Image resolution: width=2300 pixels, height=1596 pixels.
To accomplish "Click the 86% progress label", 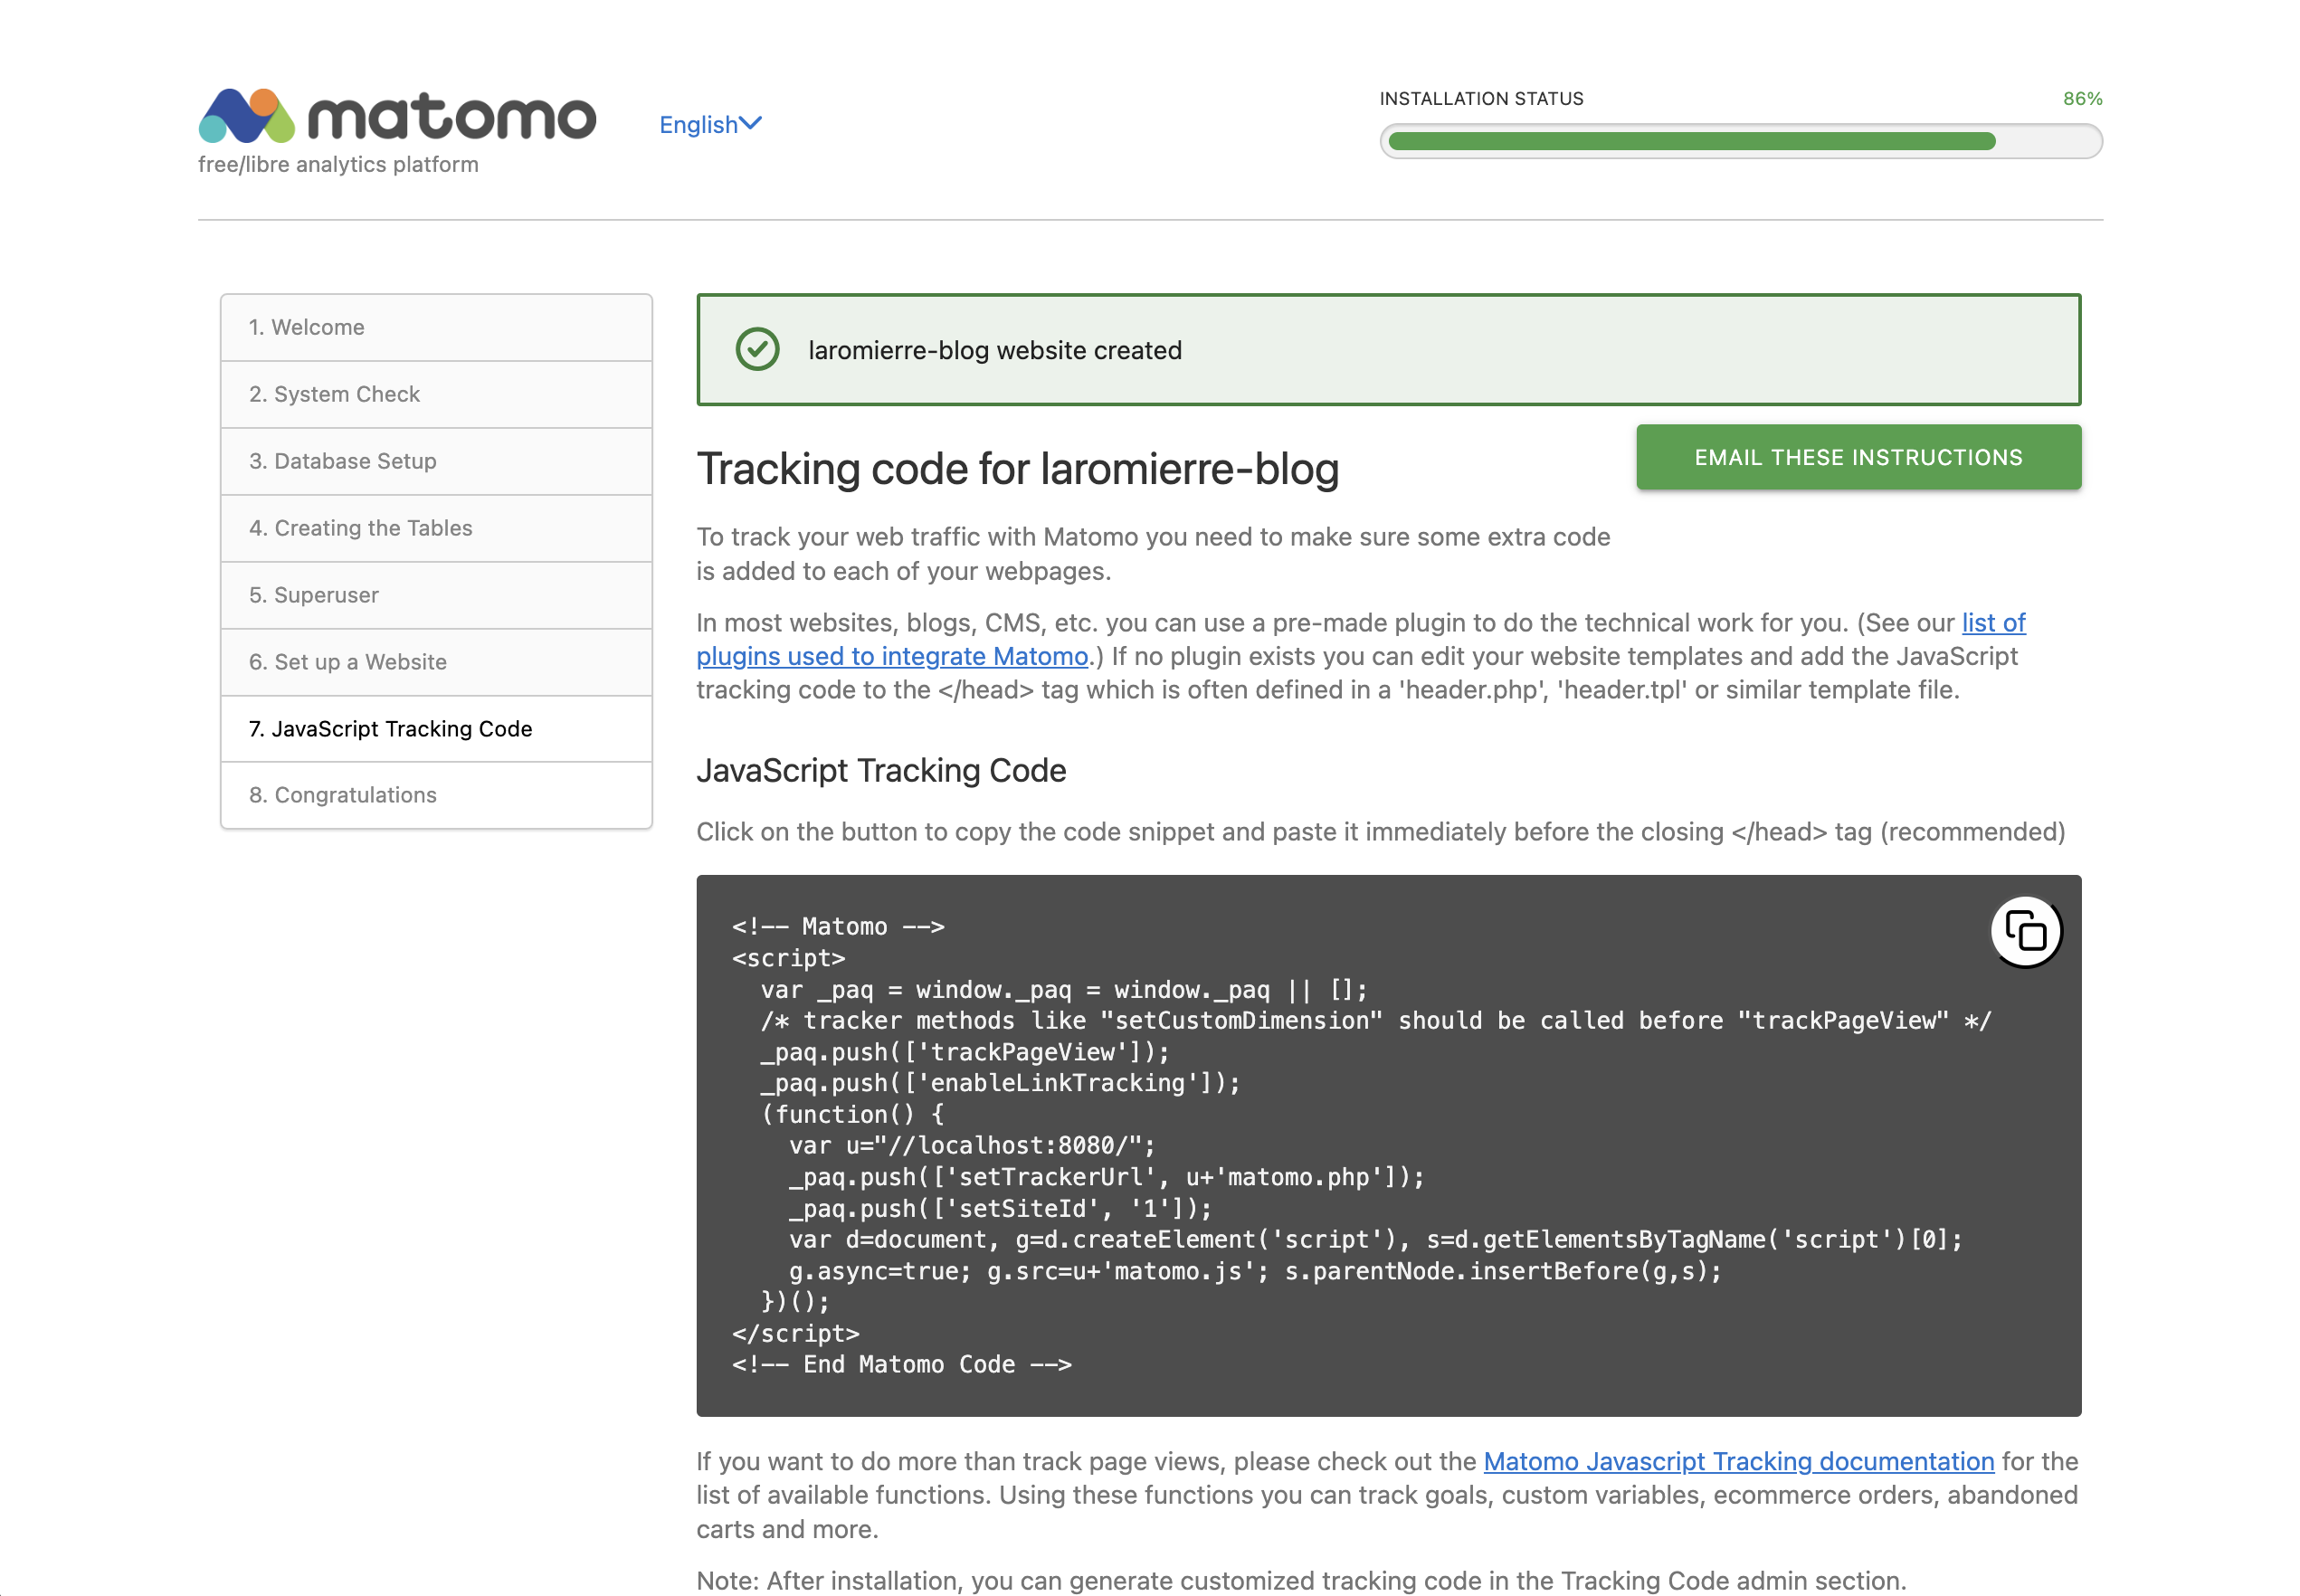I will (2081, 98).
